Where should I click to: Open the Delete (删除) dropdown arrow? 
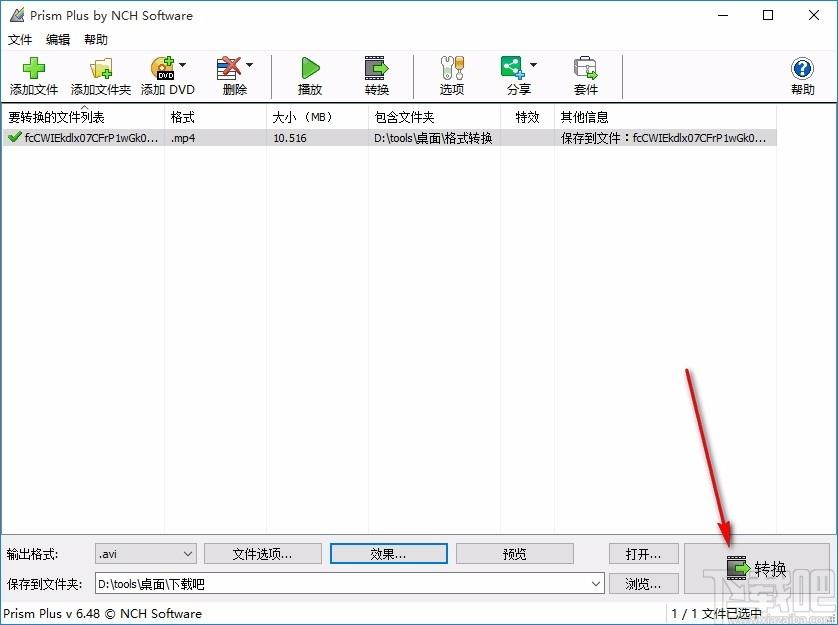(249, 65)
